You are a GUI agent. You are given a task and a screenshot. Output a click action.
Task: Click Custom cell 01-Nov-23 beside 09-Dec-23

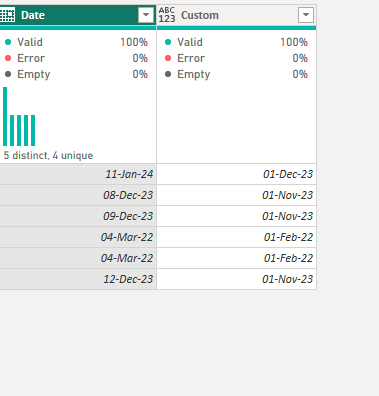point(236,216)
